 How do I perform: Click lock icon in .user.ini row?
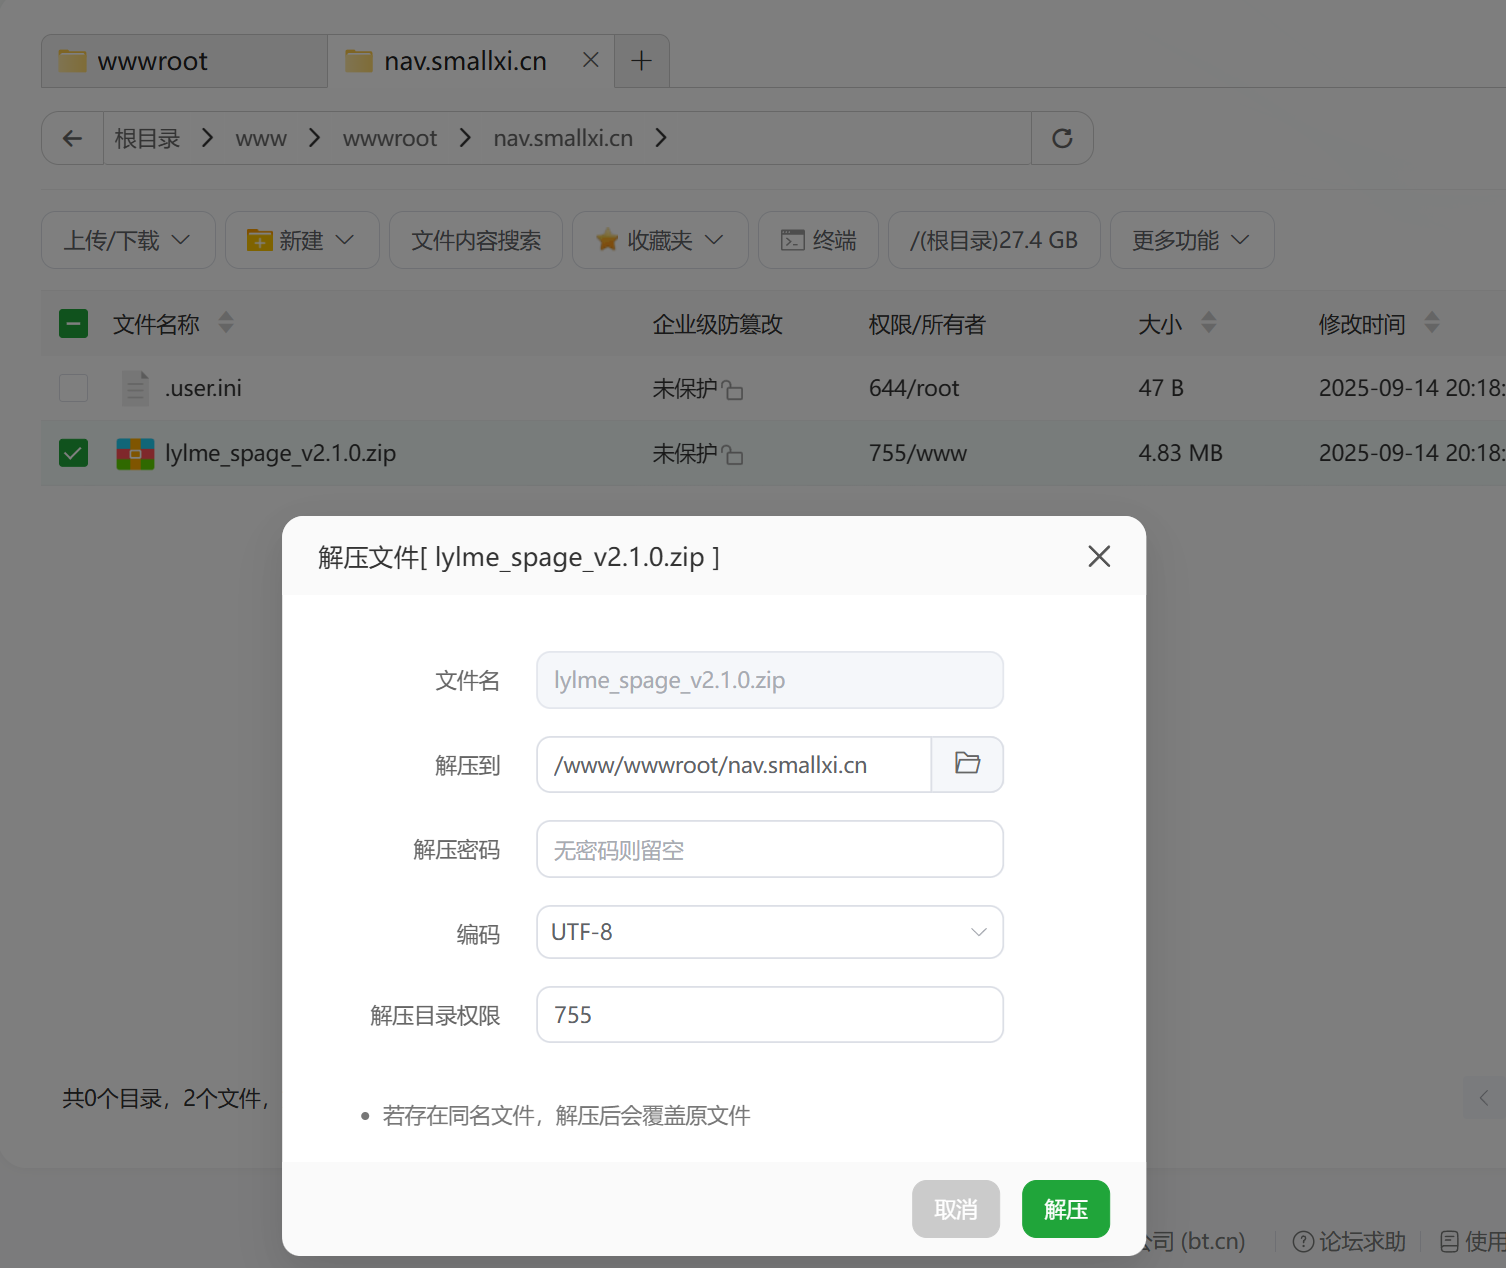pos(733,390)
